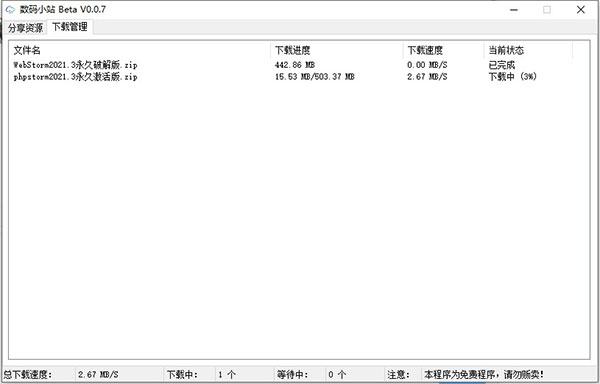
Task: Click the 15.53 MB/503.37 MB progress cell
Action: click(x=315, y=76)
